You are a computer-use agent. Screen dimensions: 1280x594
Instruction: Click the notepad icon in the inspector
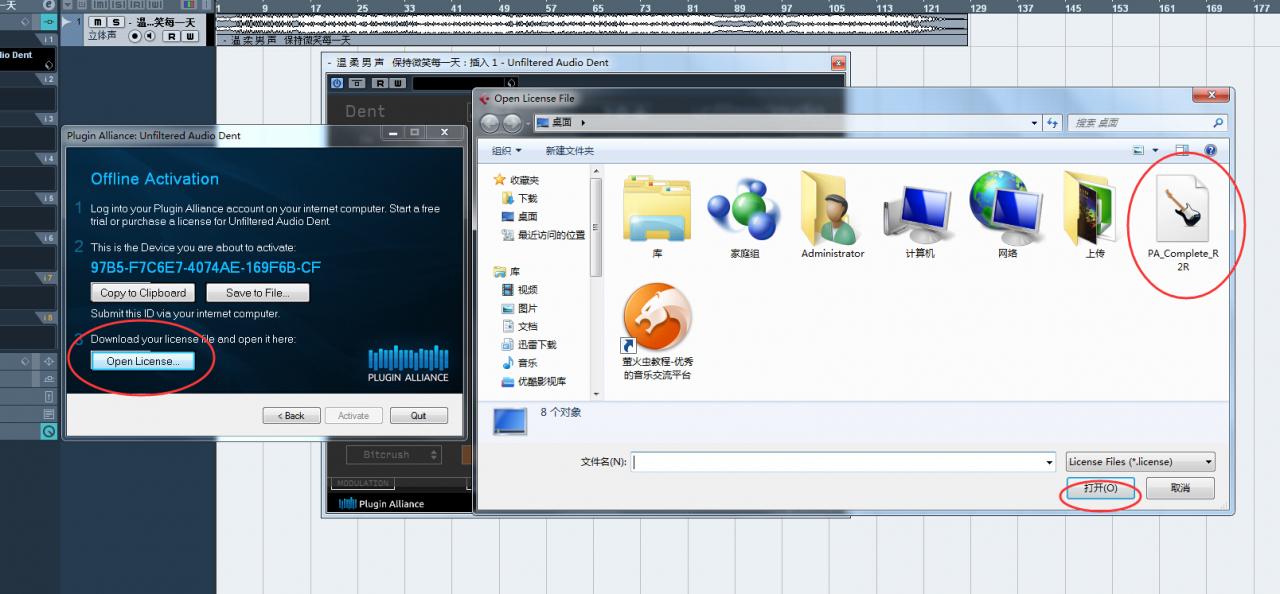pos(48,414)
